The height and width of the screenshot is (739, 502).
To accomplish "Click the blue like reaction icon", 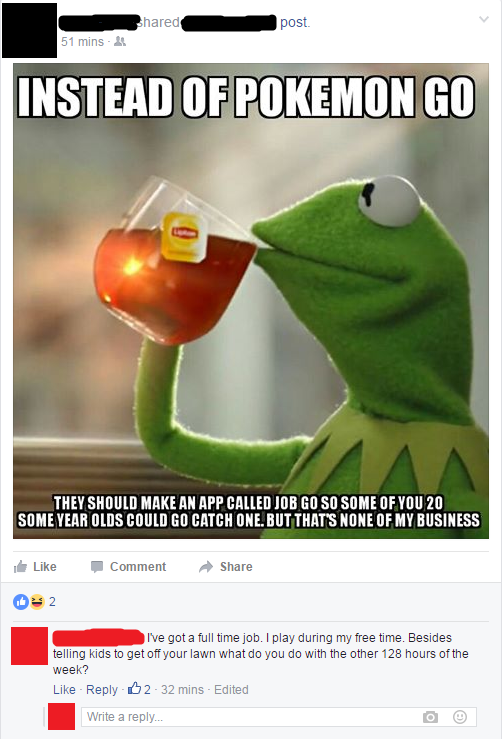I will point(21,602).
